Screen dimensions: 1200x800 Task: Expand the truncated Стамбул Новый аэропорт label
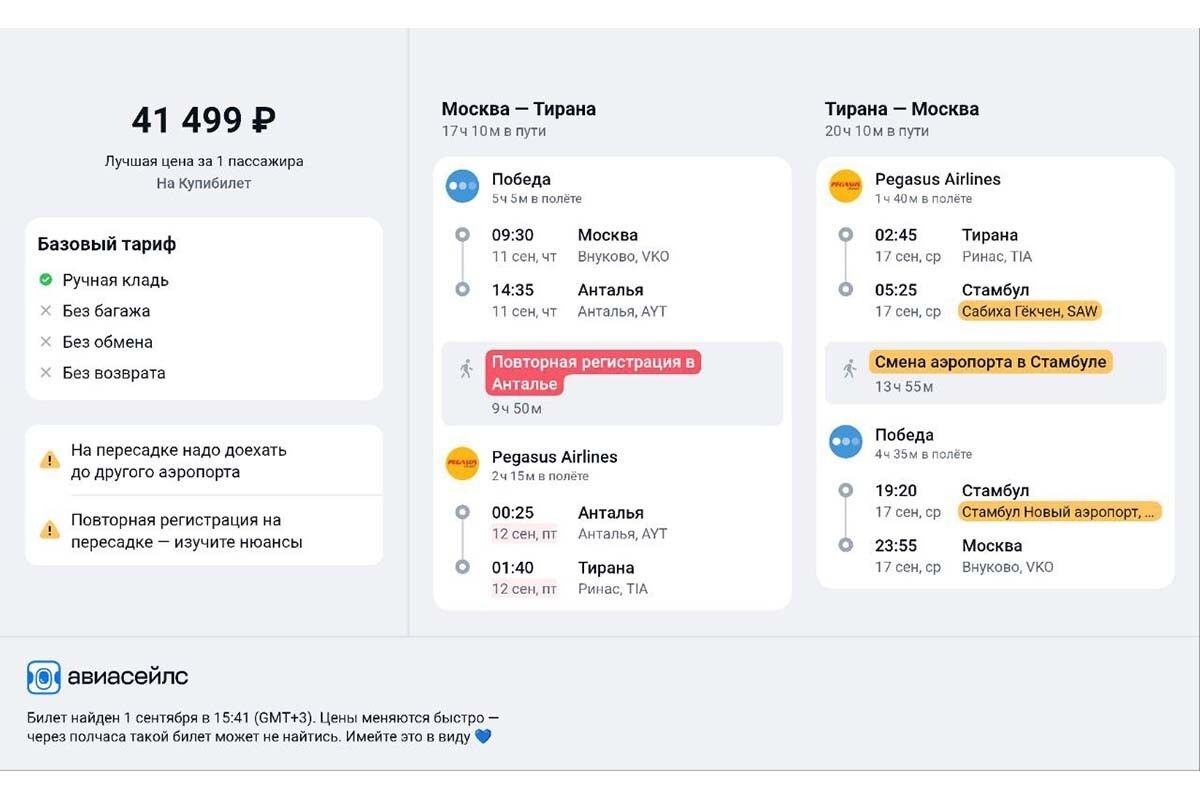[1059, 511]
